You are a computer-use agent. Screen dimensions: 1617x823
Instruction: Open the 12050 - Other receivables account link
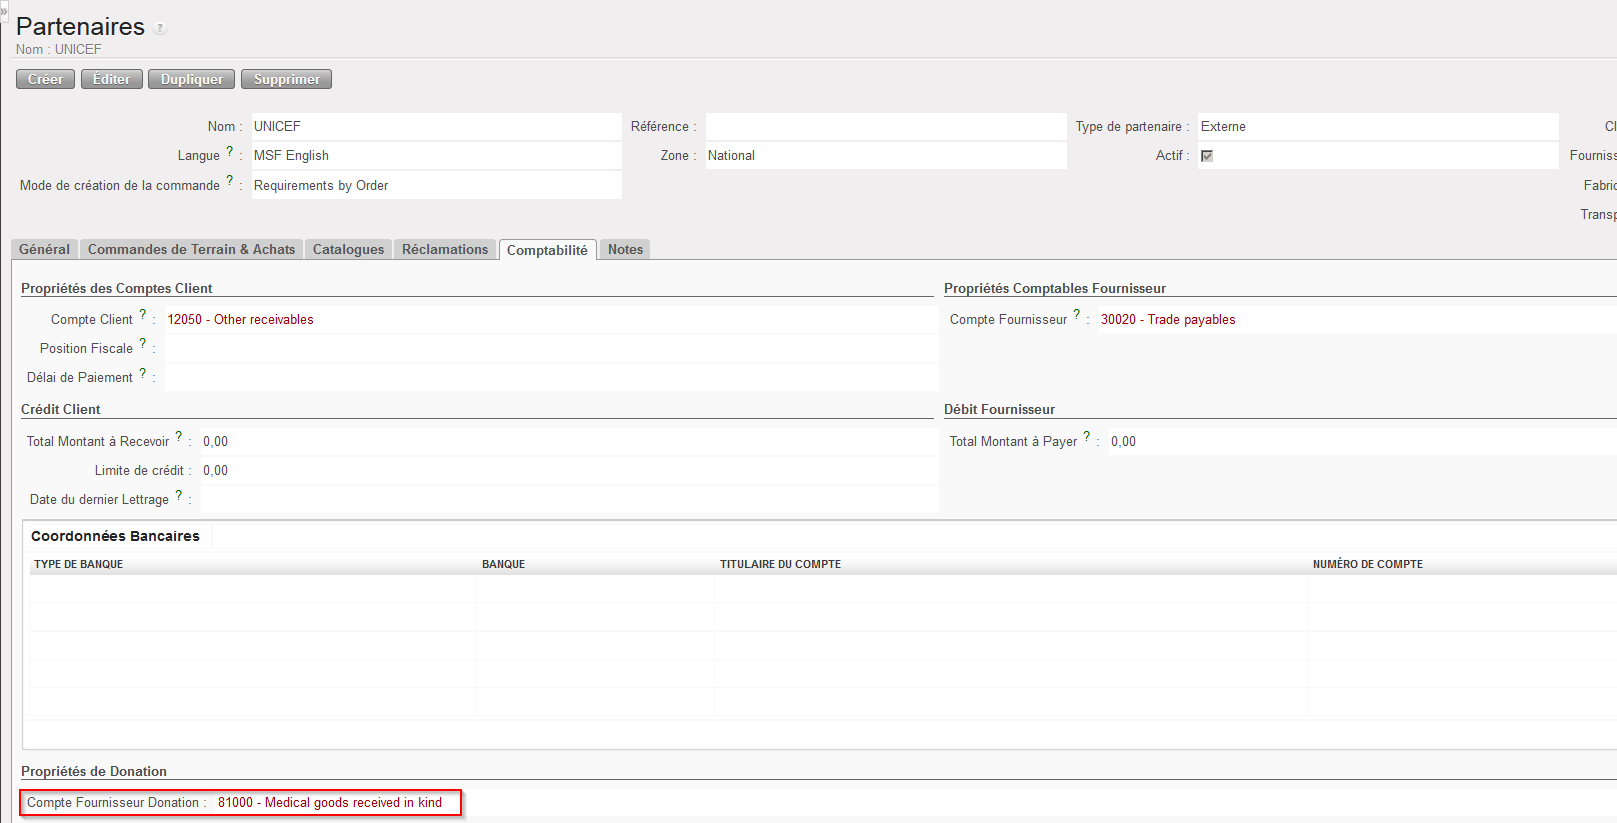click(x=240, y=320)
